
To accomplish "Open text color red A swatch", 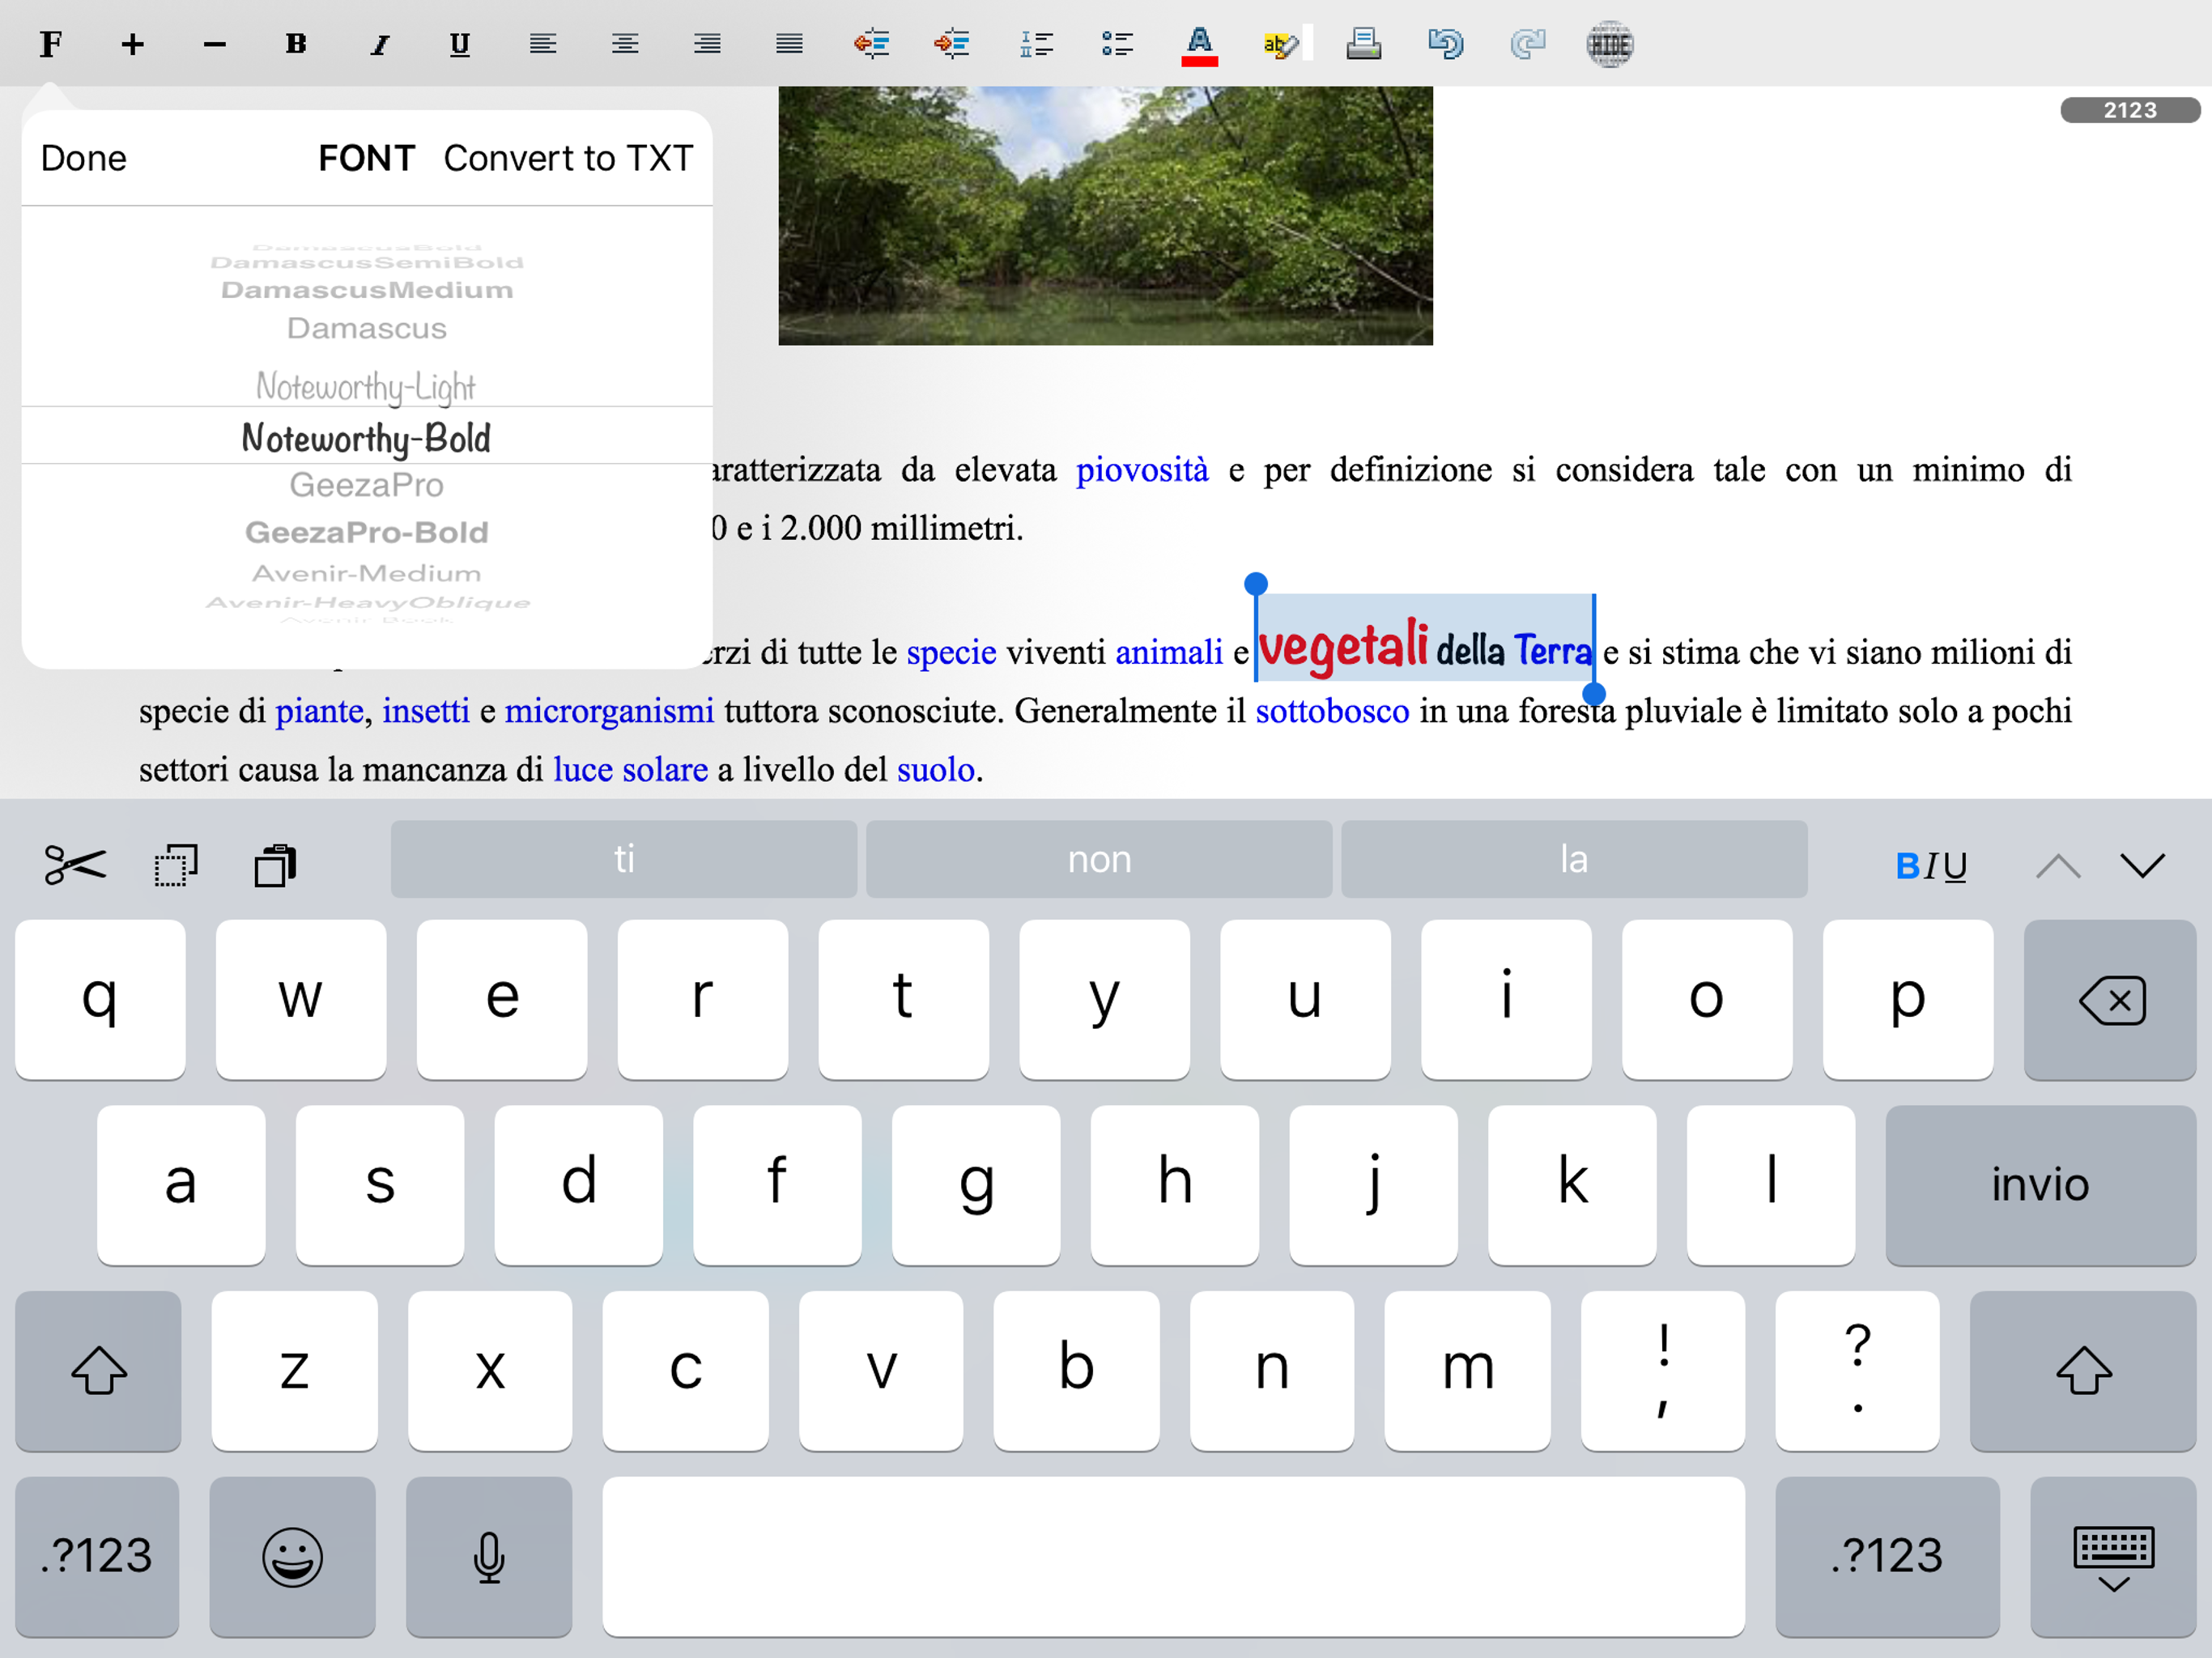I will click(1199, 44).
